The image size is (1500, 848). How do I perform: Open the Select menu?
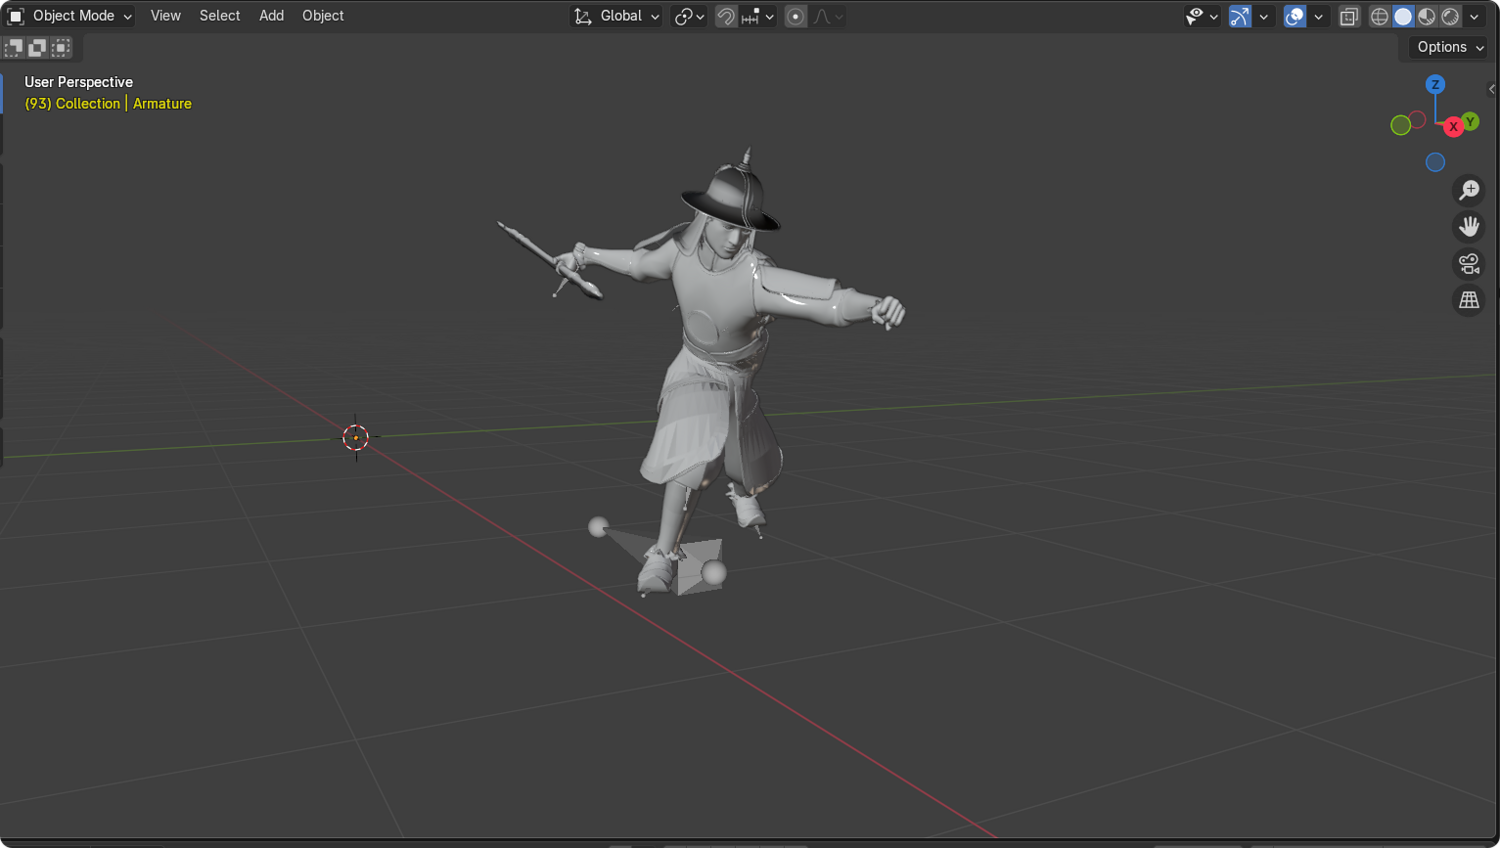point(219,16)
